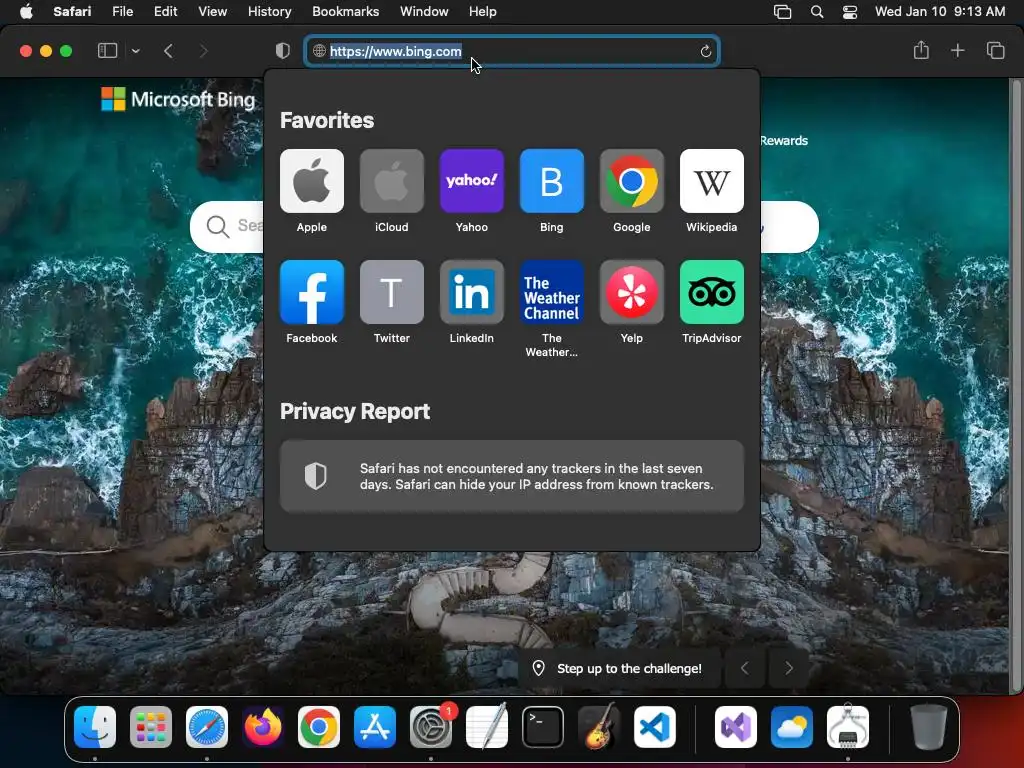Open the iCloud favorite tile
The image size is (1024, 768).
[x=391, y=181]
